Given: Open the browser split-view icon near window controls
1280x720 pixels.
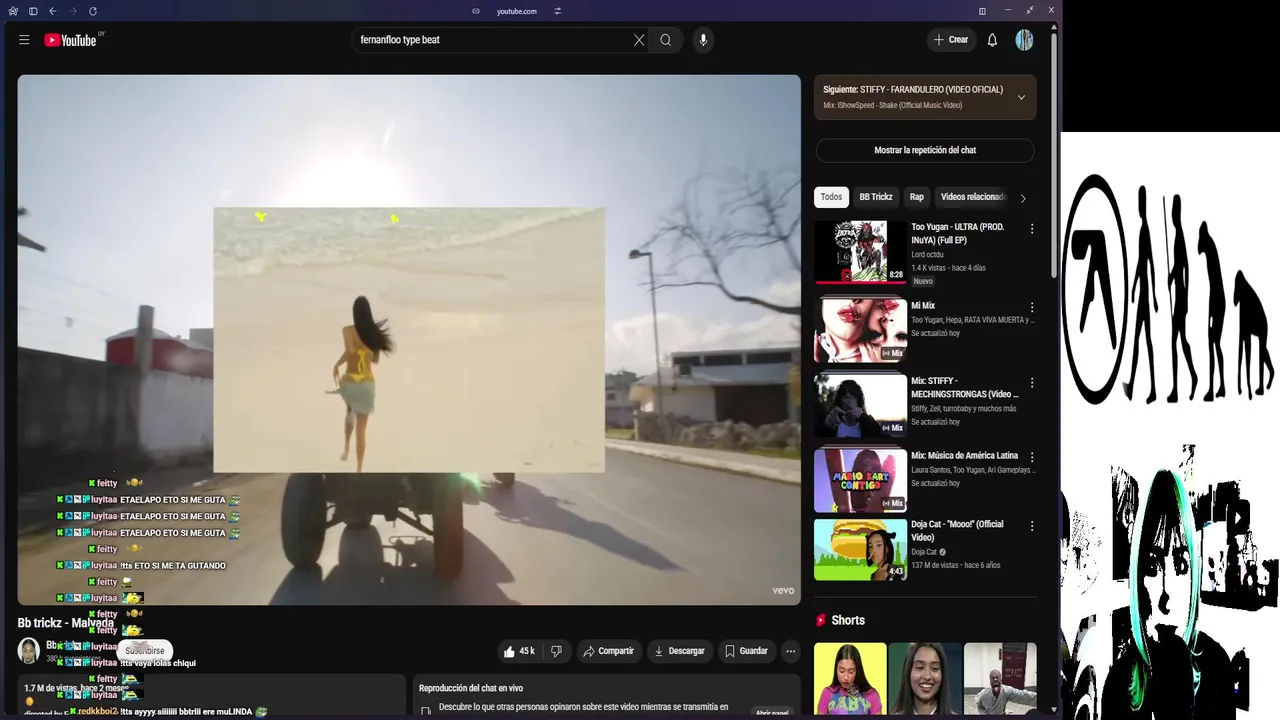Looking at the screenshot, I should [982, 11].
